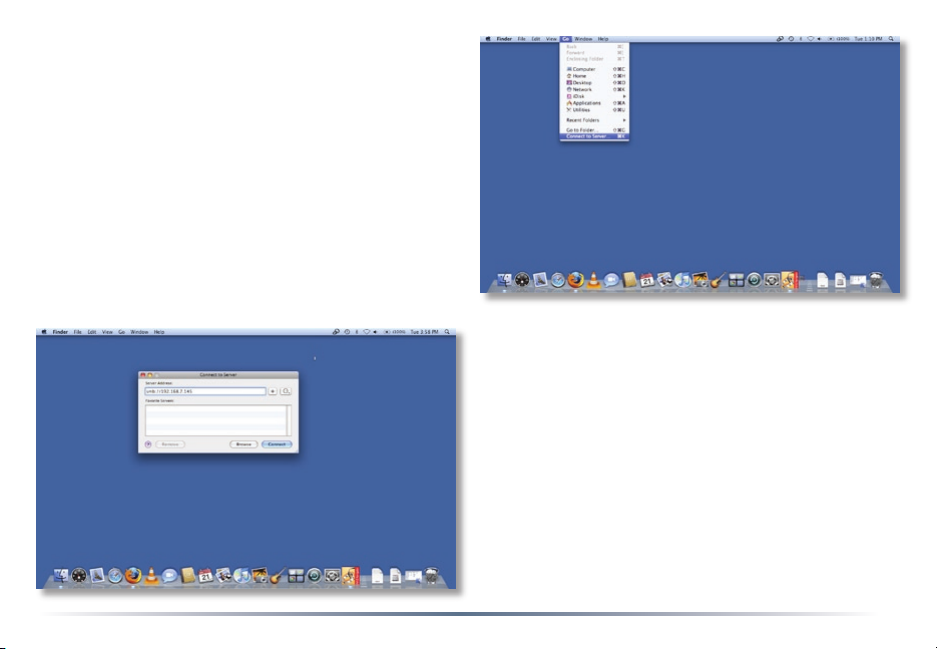Viewport: 937px width, 649px height.
Task: Click the Server Address input field
Action: pos(205,392)
